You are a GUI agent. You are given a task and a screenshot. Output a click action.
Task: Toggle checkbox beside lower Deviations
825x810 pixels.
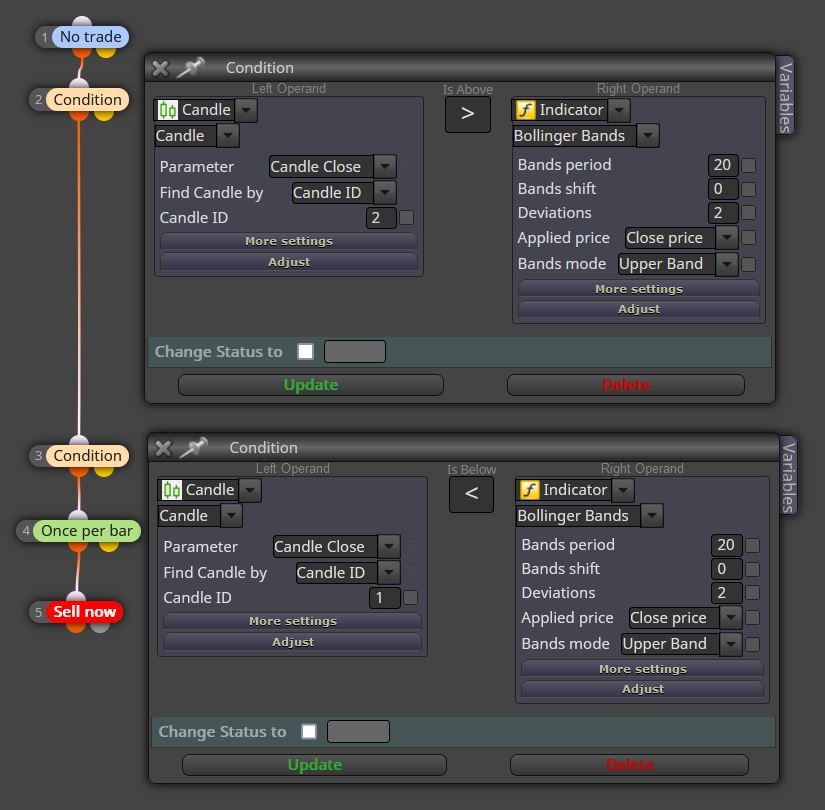(x=752, y=593)
